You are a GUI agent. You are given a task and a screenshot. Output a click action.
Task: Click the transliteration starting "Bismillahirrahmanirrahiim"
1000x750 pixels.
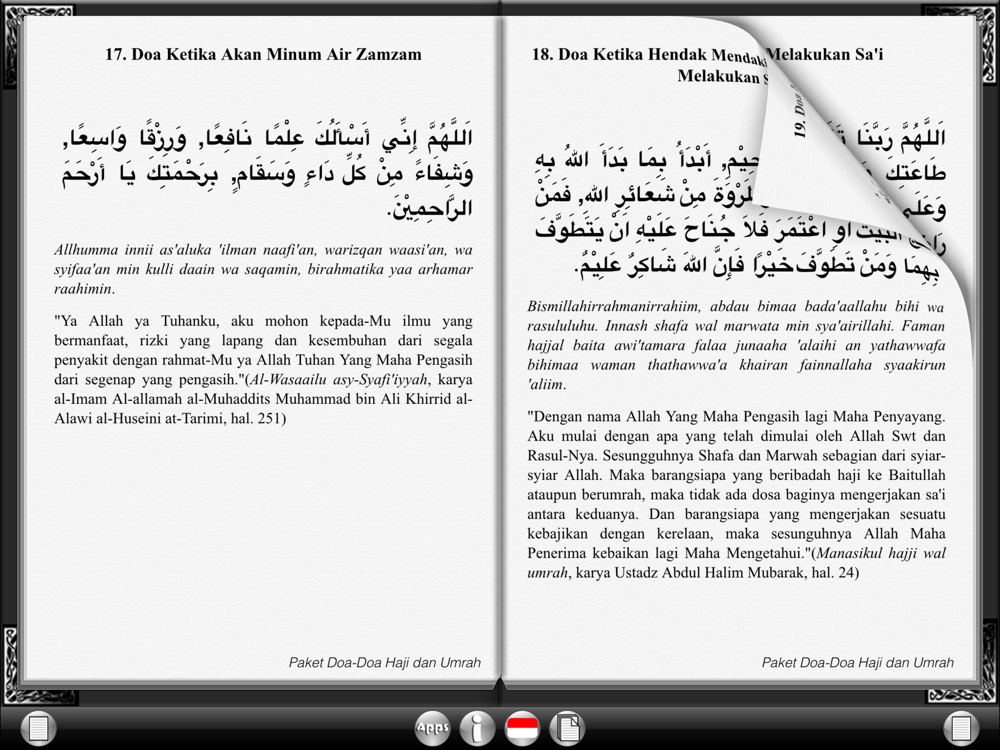(737, 346)
